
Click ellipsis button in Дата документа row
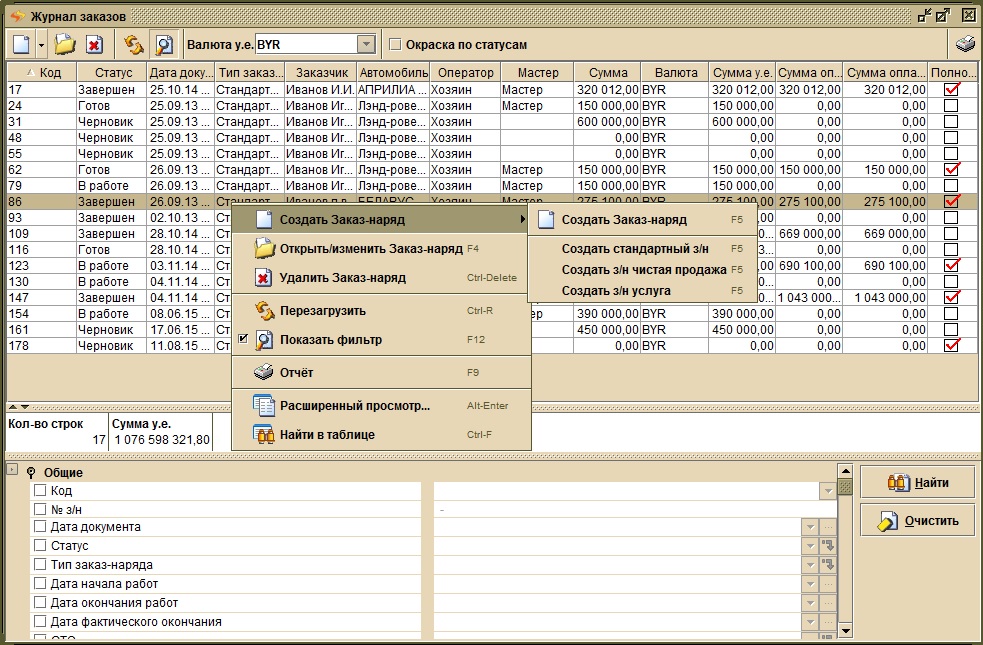coord(828,527)
